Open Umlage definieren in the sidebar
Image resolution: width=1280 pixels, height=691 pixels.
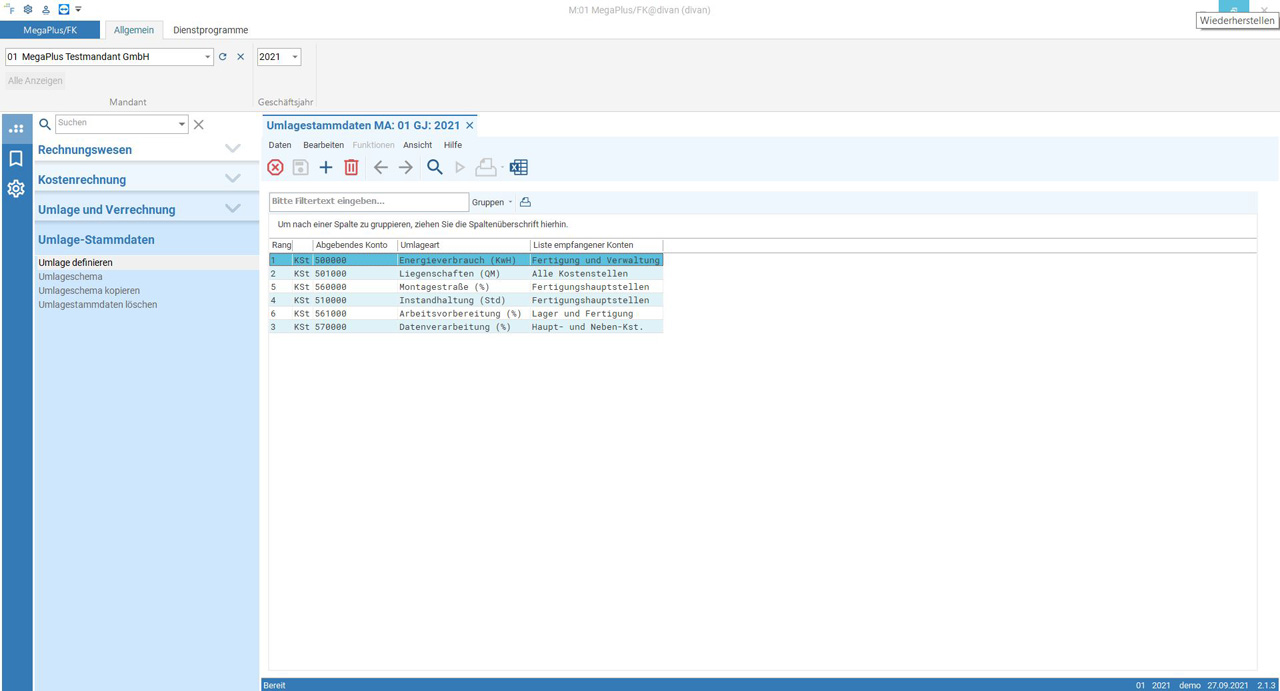pos(147,262)
